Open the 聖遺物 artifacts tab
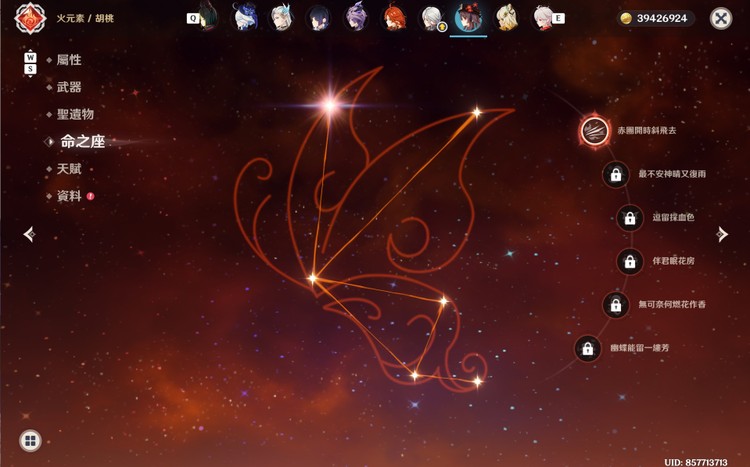The height and width of the screenshot is (467, 750). pyautogui.click(x=75, y=114)
